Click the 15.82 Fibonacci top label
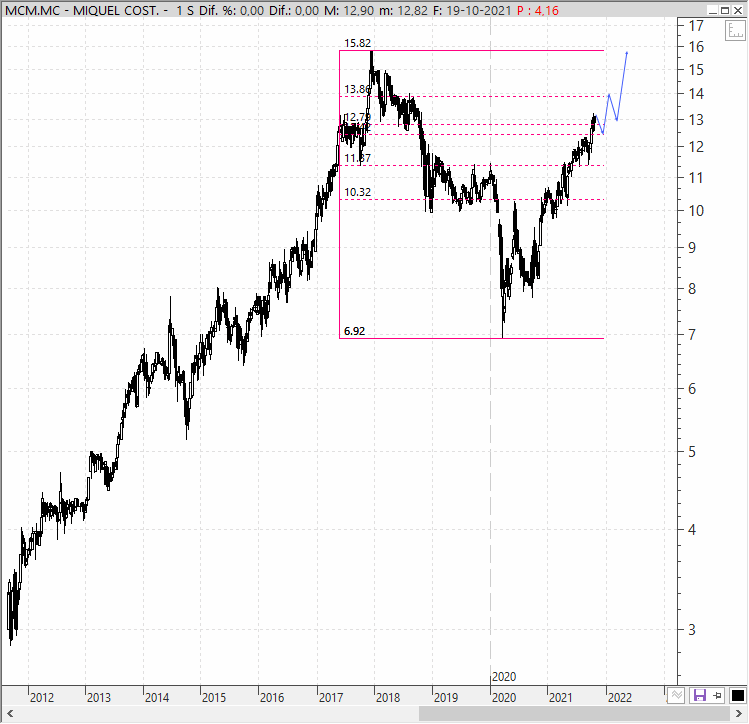The width and height of the screenshot is (749, 724). tap(357, 43)
